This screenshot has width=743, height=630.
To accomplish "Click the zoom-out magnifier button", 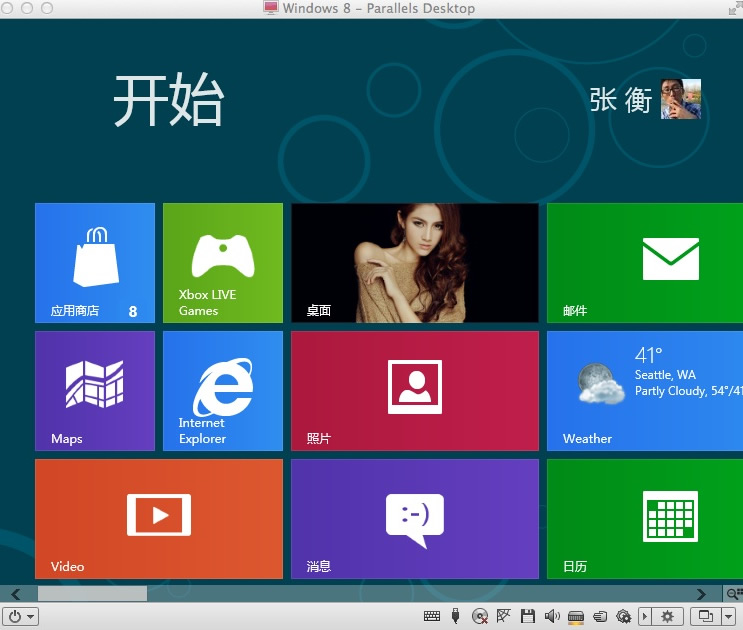I will (x=733, y=594).
